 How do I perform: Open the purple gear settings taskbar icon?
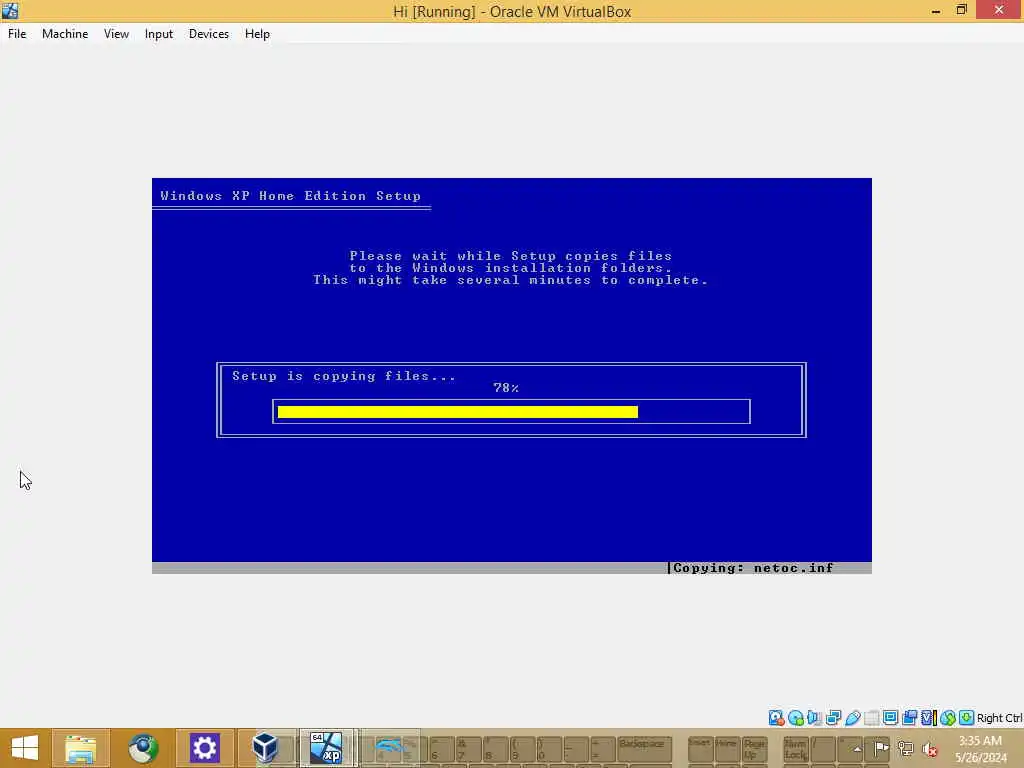click(204, 748)
